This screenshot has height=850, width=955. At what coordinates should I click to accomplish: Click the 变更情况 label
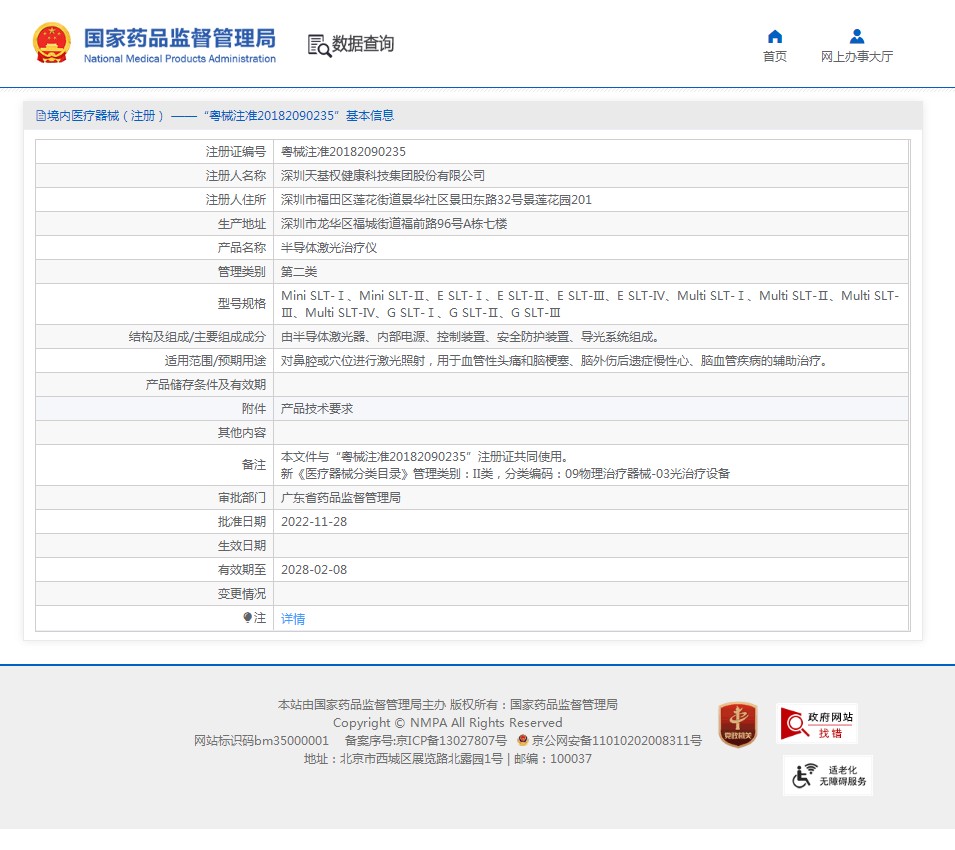[x=242, y=594]
